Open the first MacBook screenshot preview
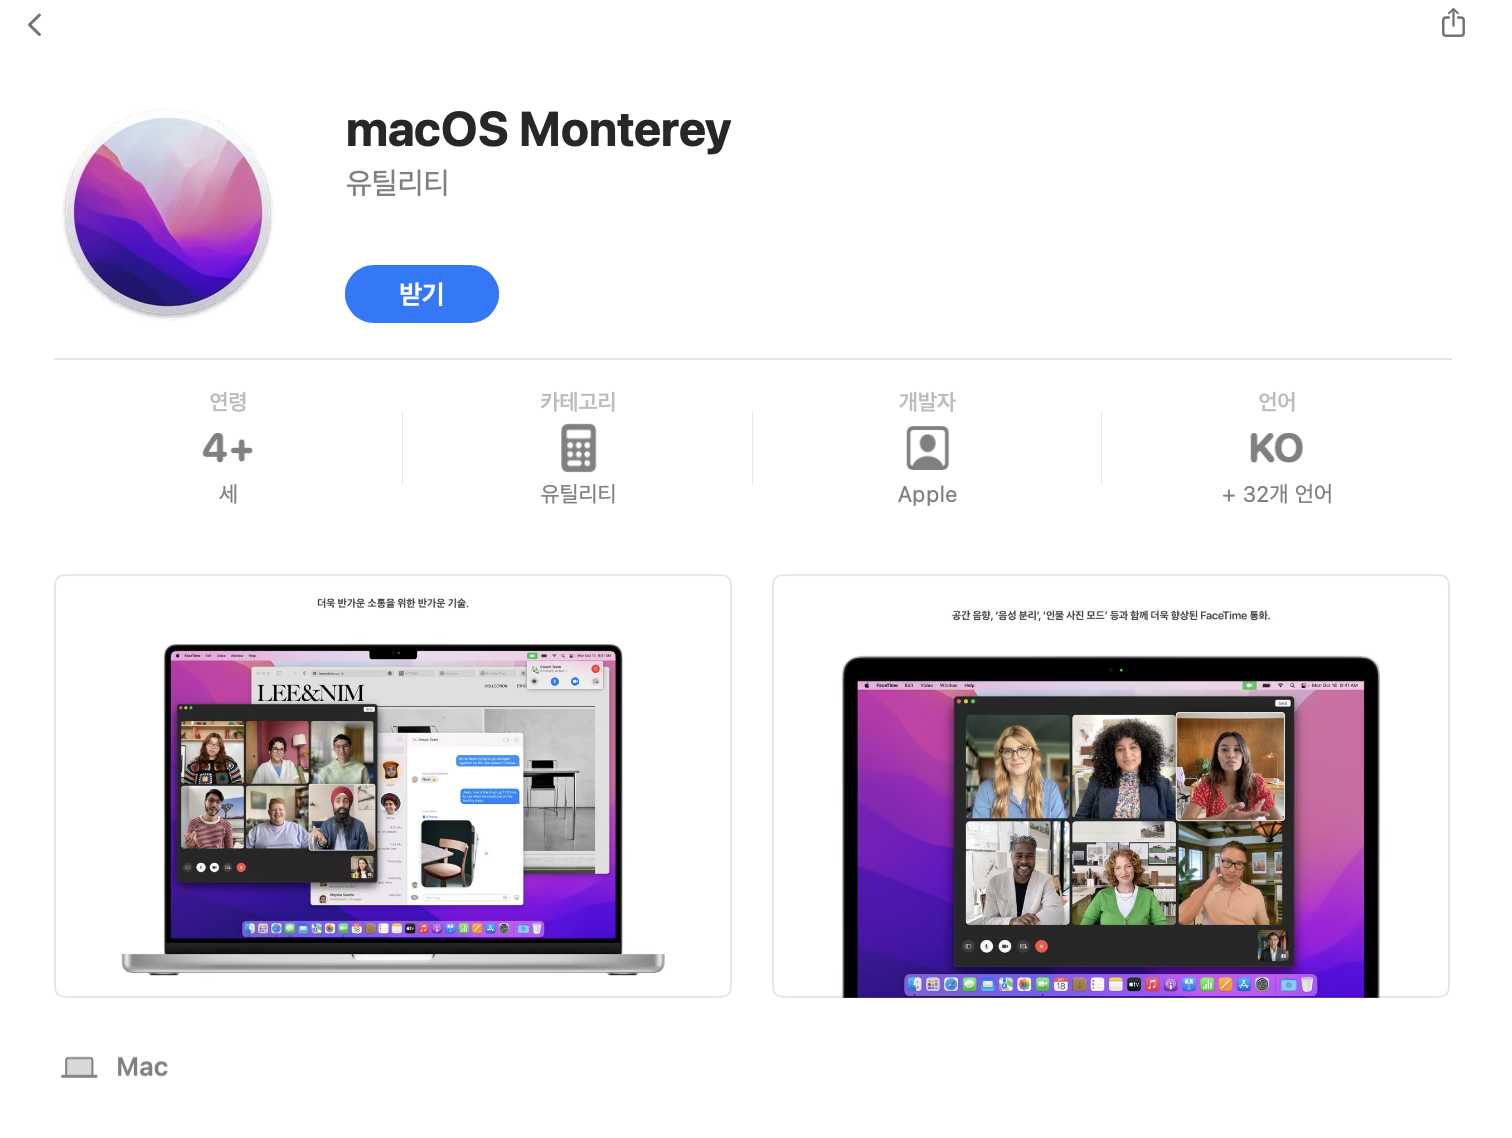The height and width of the screenshot is (1138, 1512). [393, 786]
